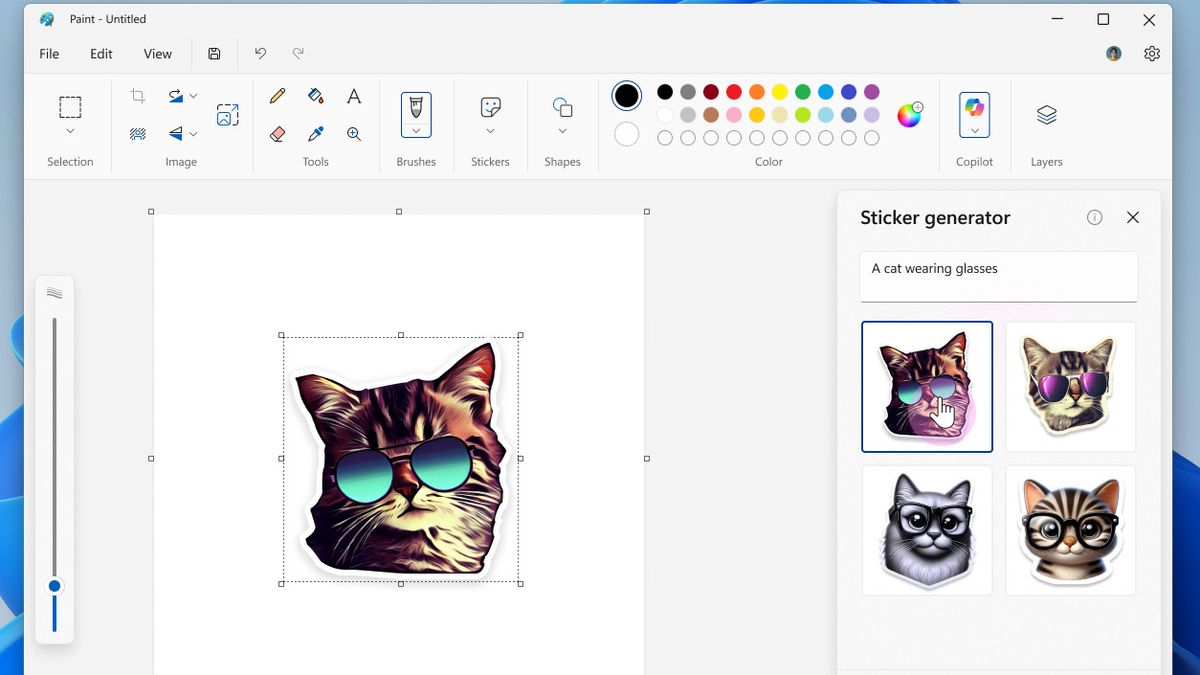Image resolution: width=1200 pixels, height=675 pixels.
Task: Open Edit colors rainbow wheel
Action: pyautogui.click(x=909, y=115)
